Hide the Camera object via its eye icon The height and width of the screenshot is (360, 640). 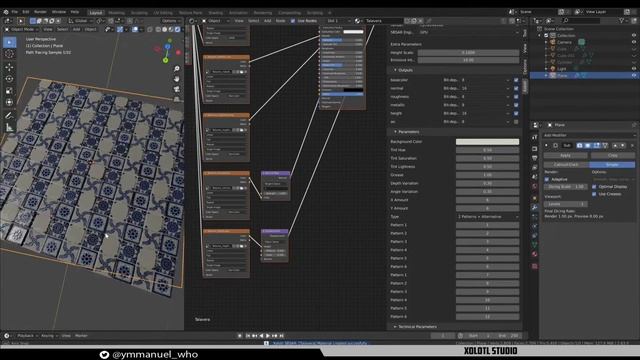[634, 42]
